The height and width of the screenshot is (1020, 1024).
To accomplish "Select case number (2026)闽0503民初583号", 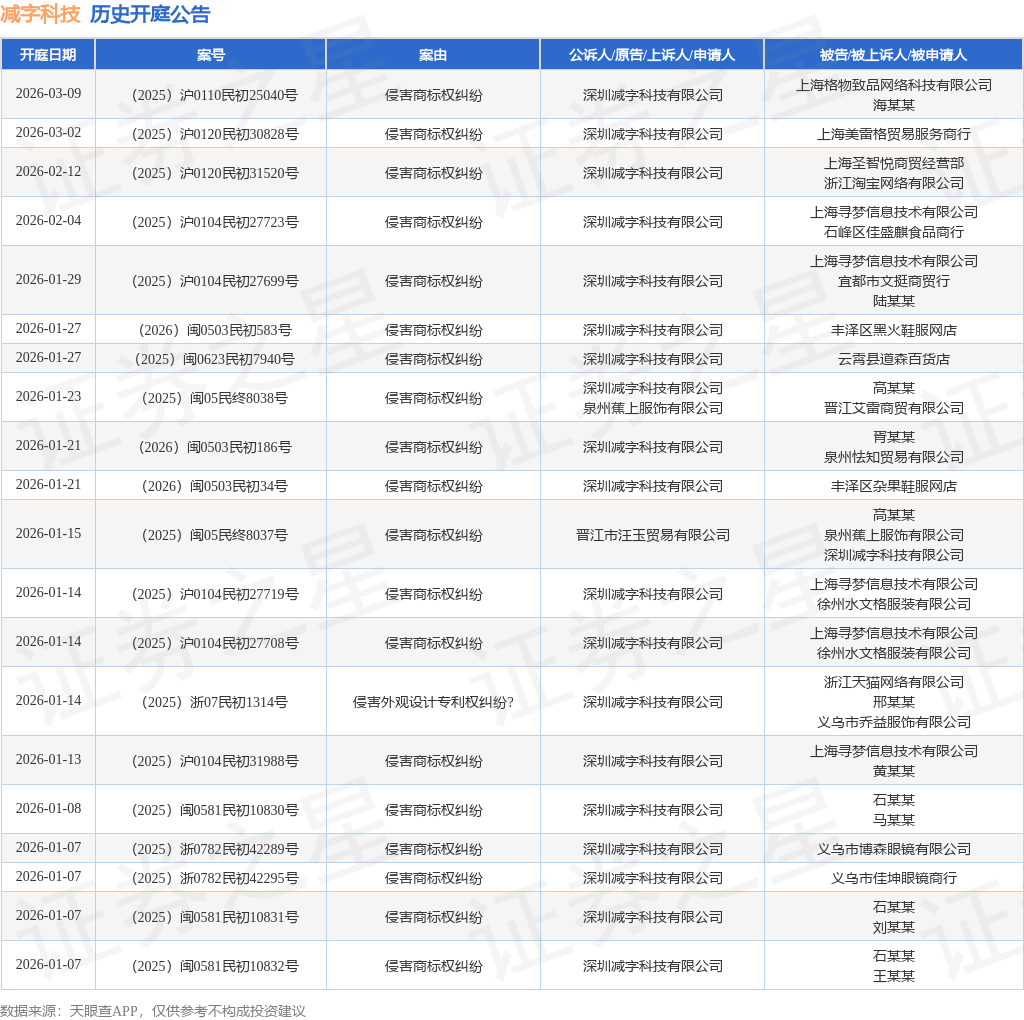I will point(215,330).
